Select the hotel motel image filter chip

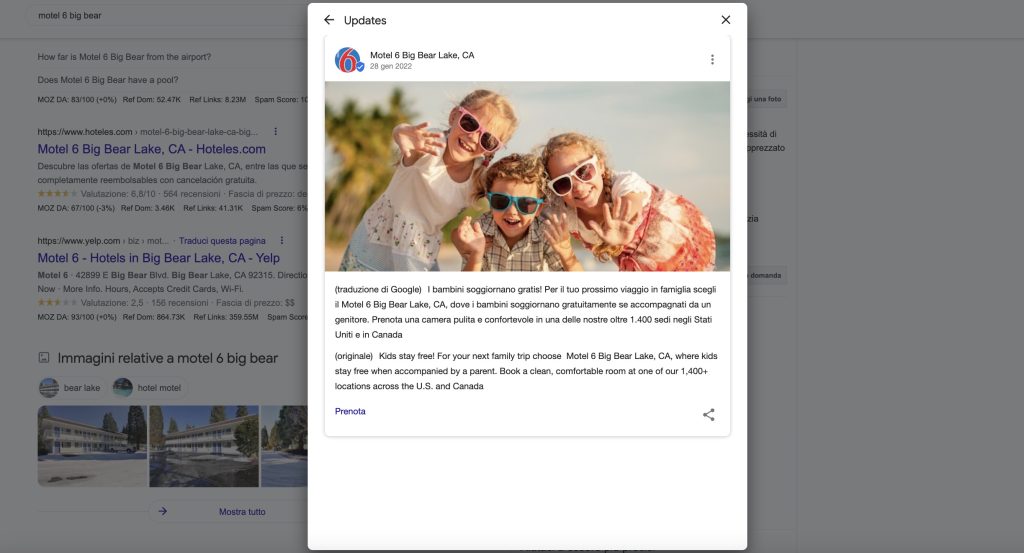(x=150, y=388)
